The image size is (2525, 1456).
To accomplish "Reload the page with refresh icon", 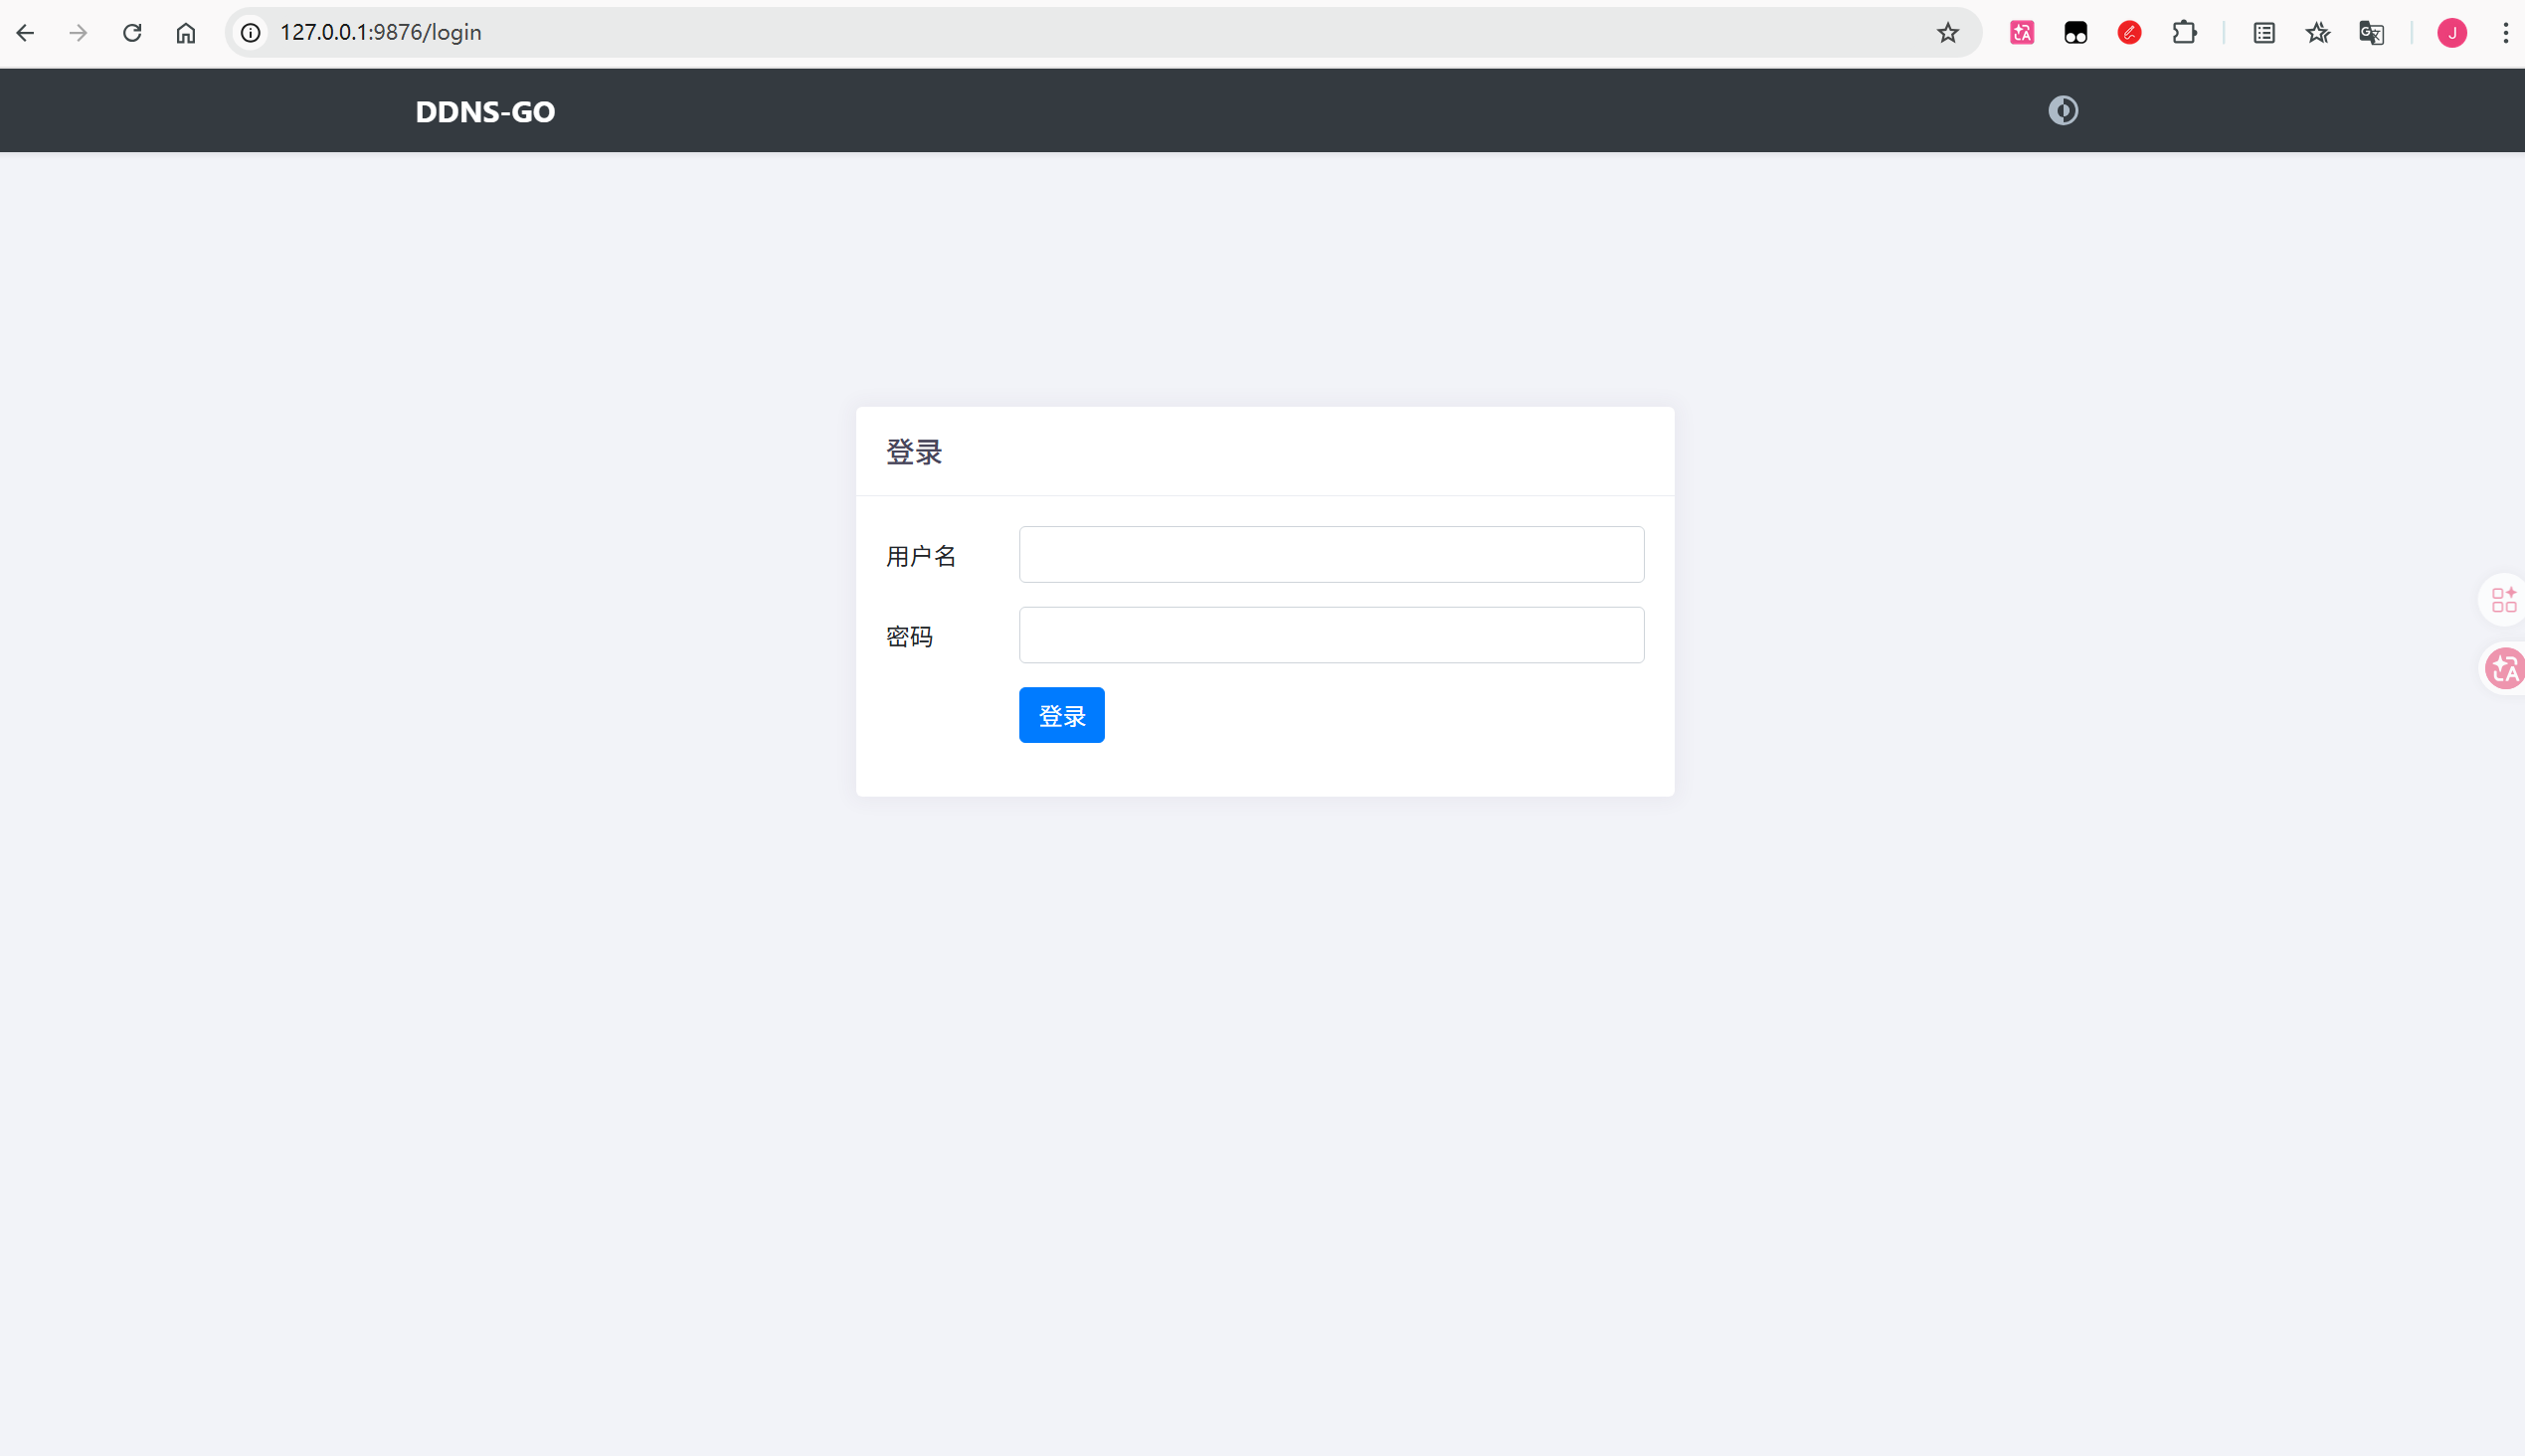I will [132, 33].
